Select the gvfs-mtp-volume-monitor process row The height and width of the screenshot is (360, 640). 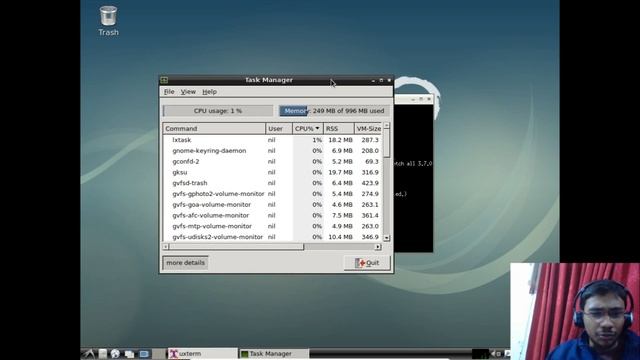272,226
